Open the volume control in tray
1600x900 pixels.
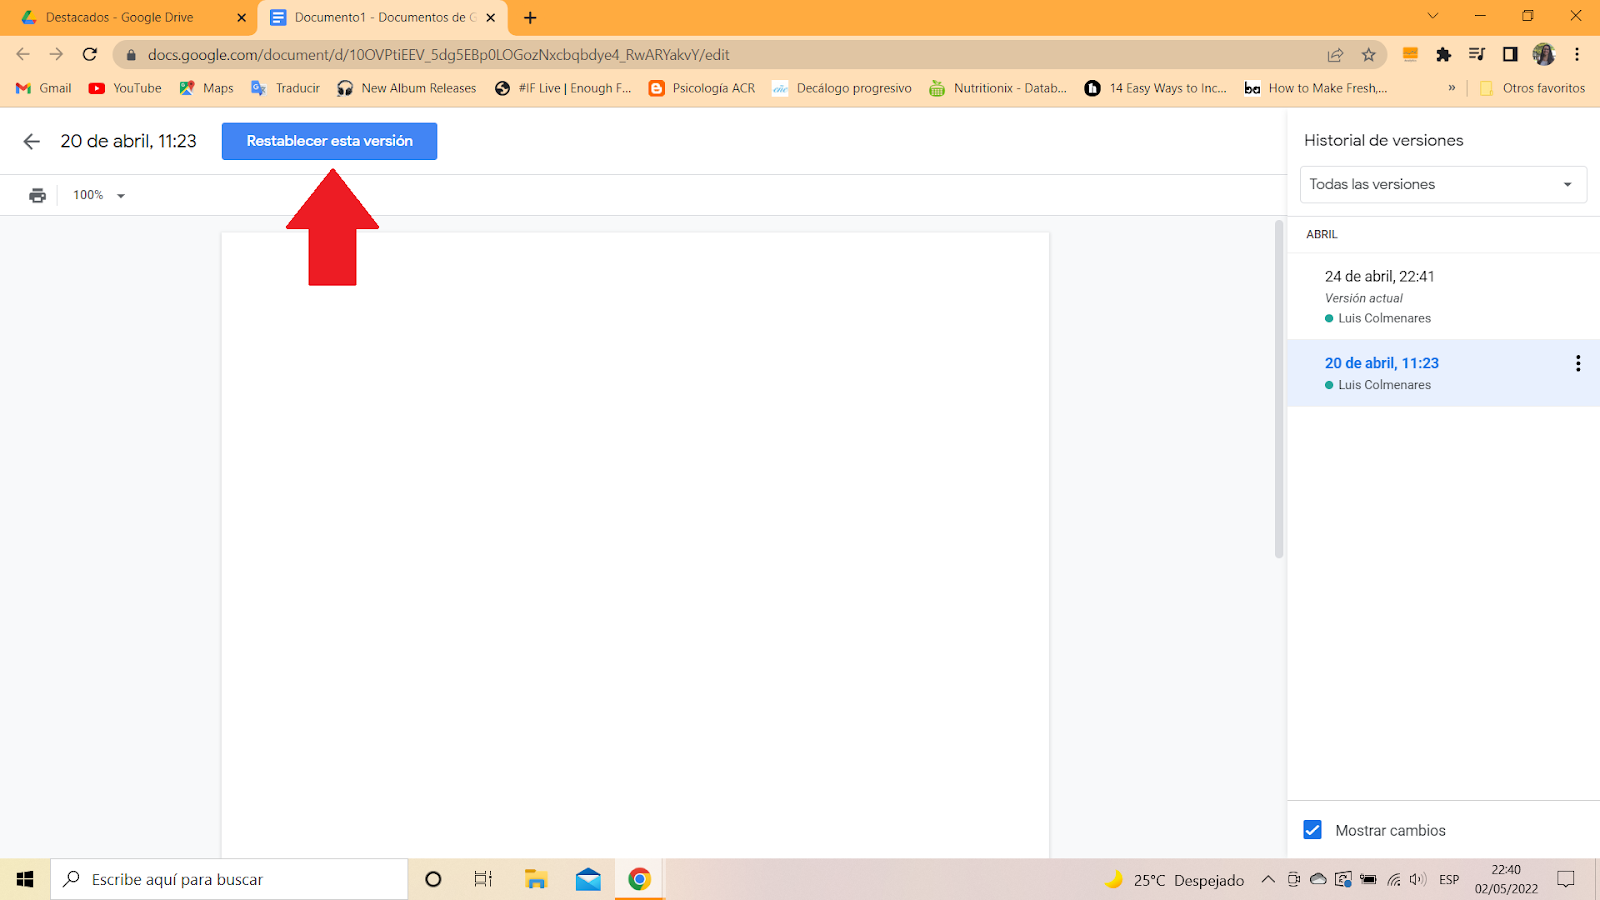1418,880
